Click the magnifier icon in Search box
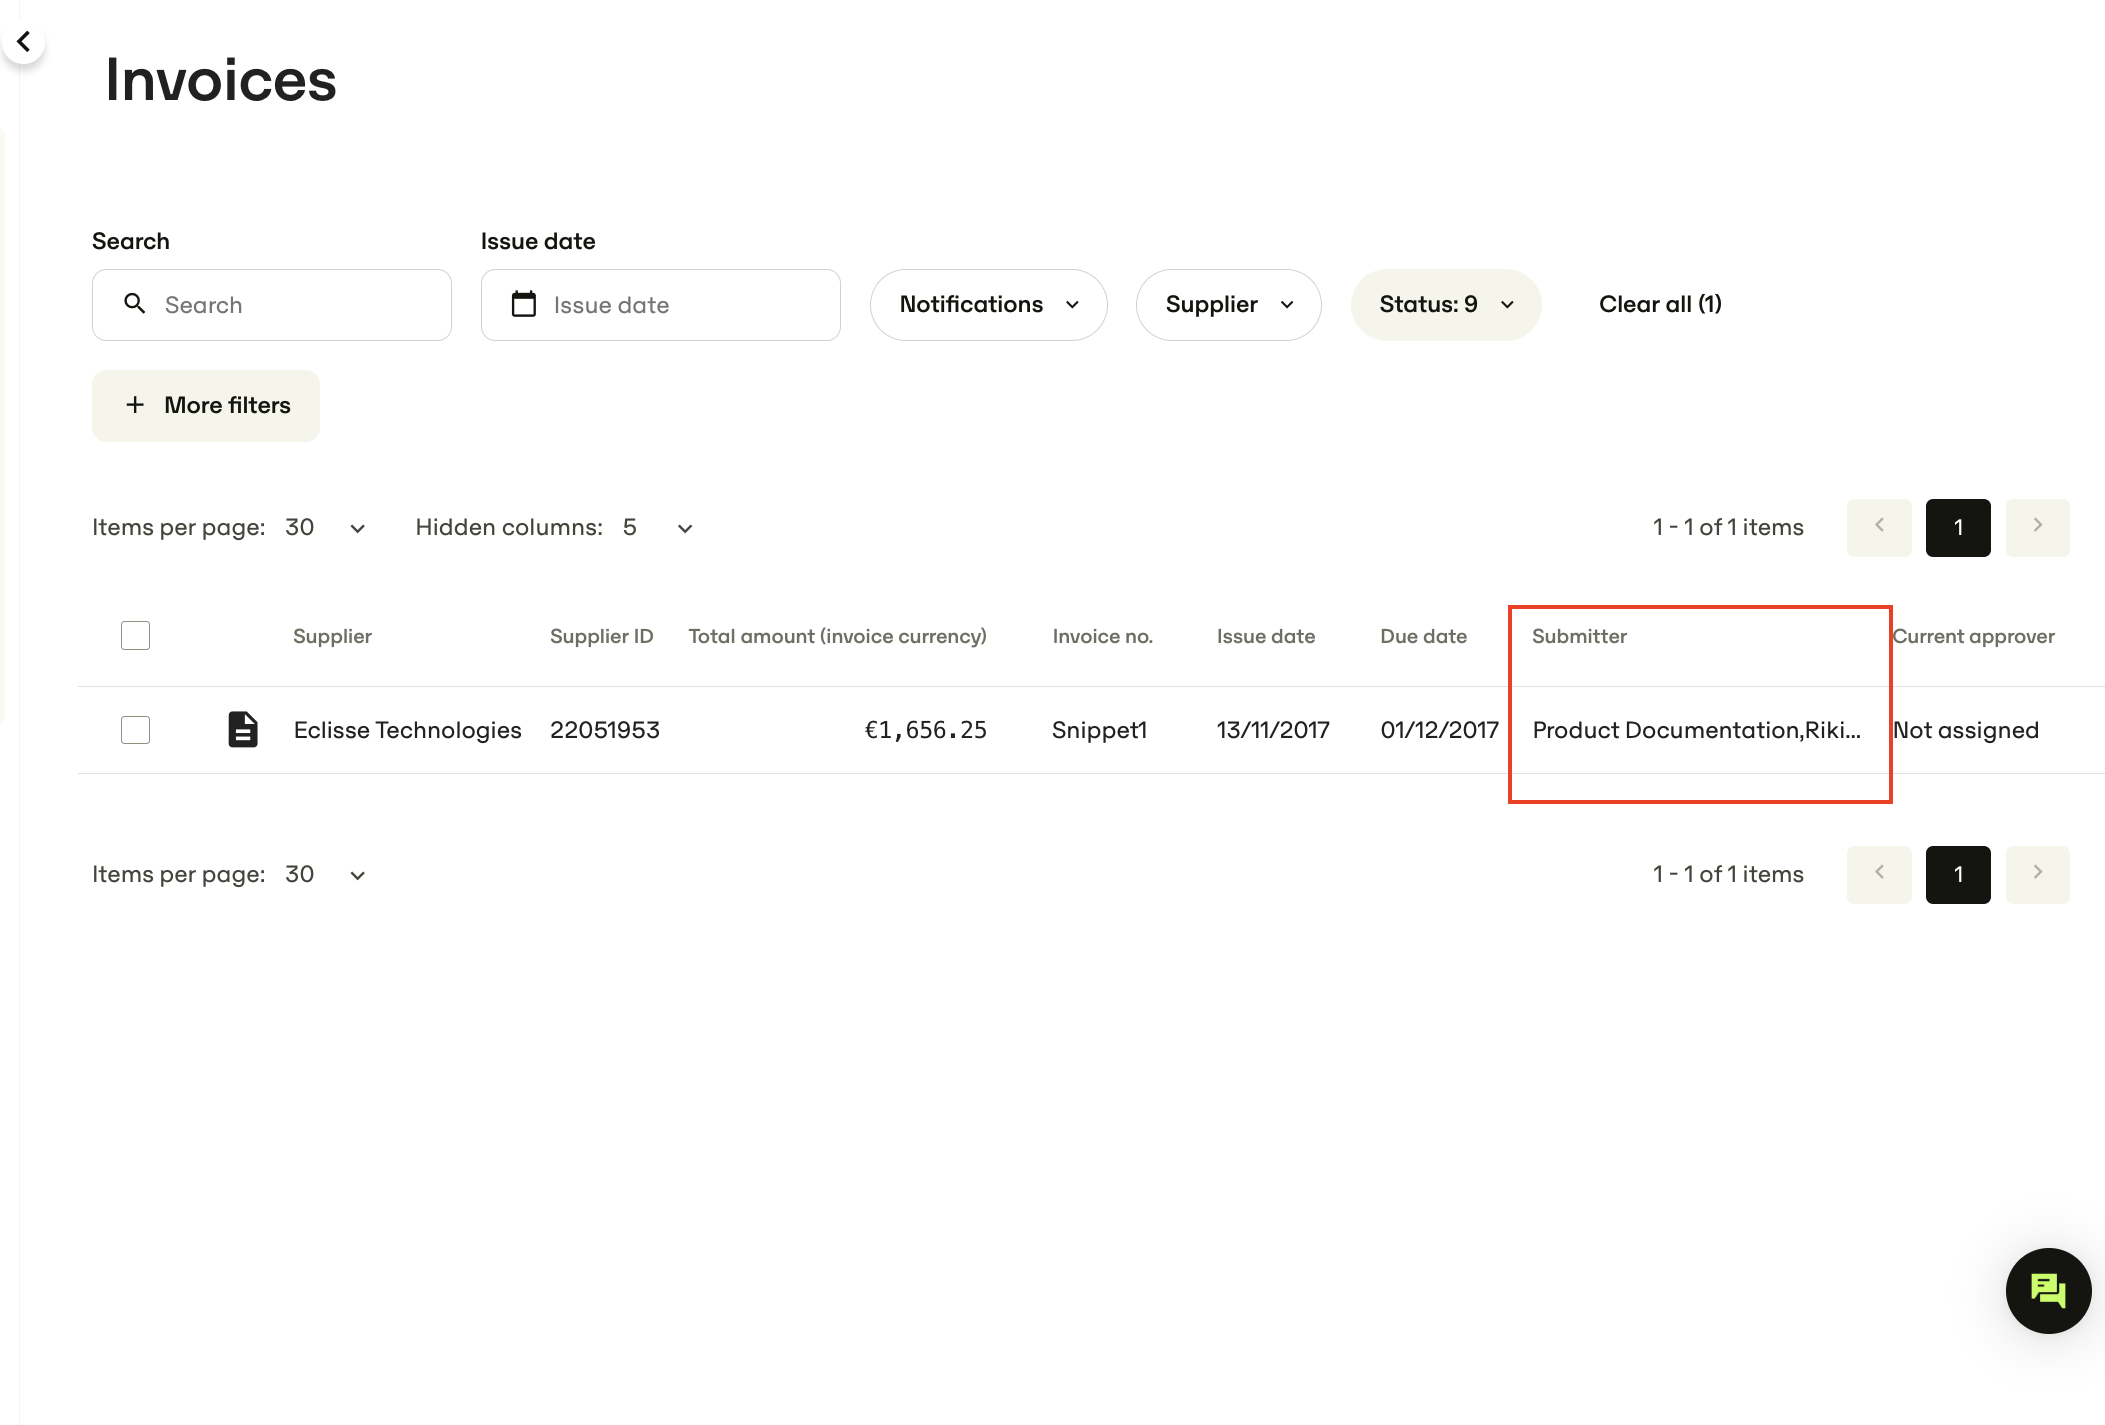This screenshot has width=2105, height=1425. [135, 304]
